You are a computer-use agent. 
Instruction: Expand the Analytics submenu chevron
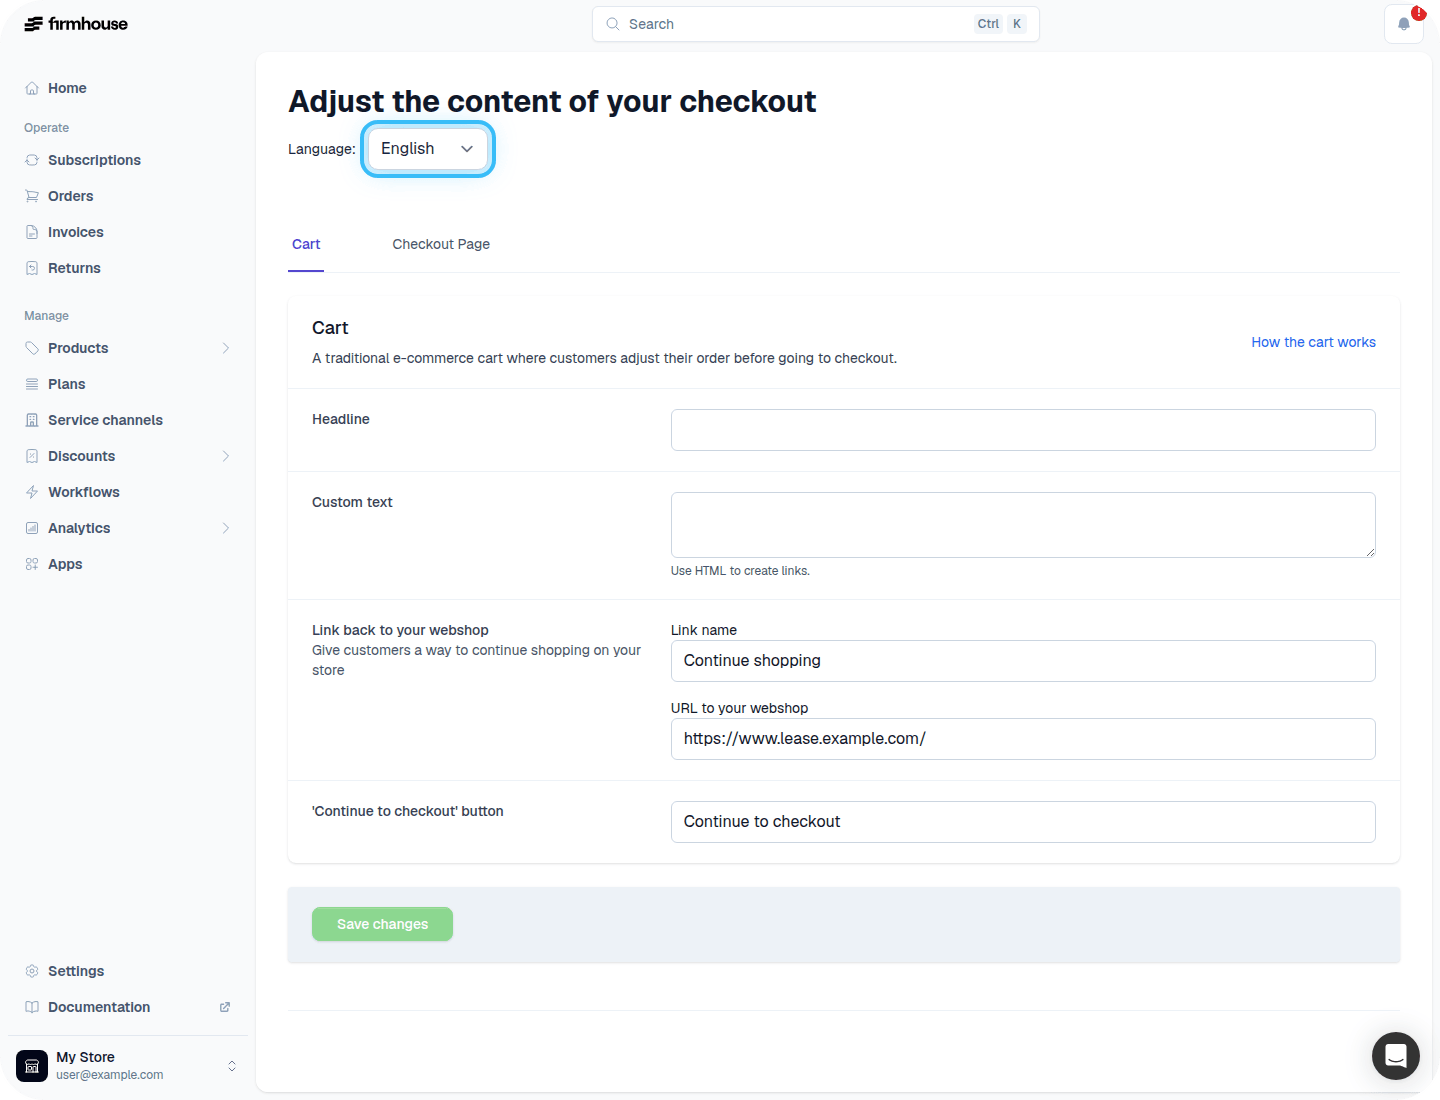point(226,528)
